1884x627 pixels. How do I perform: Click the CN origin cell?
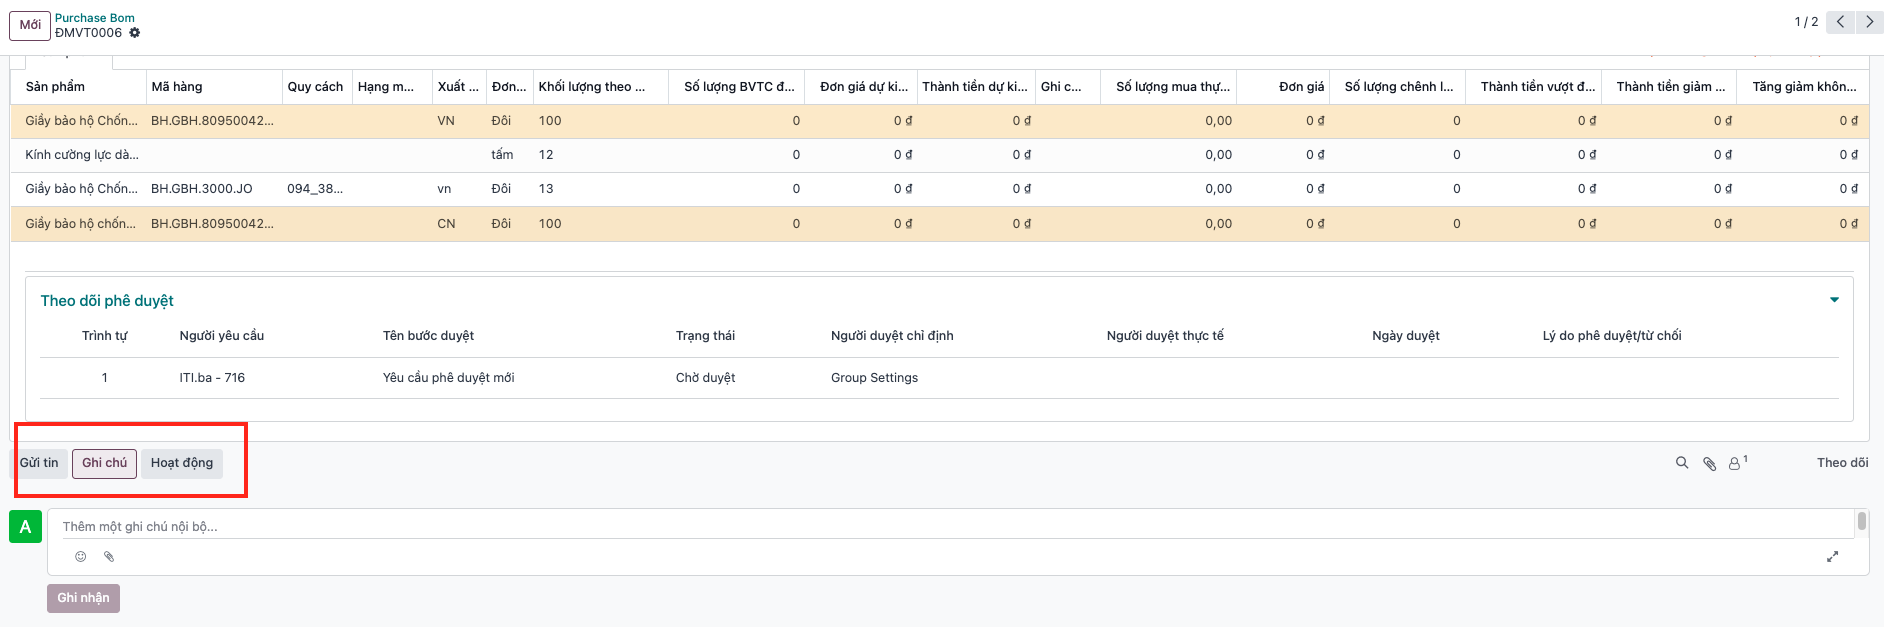(x=446, y=224)
